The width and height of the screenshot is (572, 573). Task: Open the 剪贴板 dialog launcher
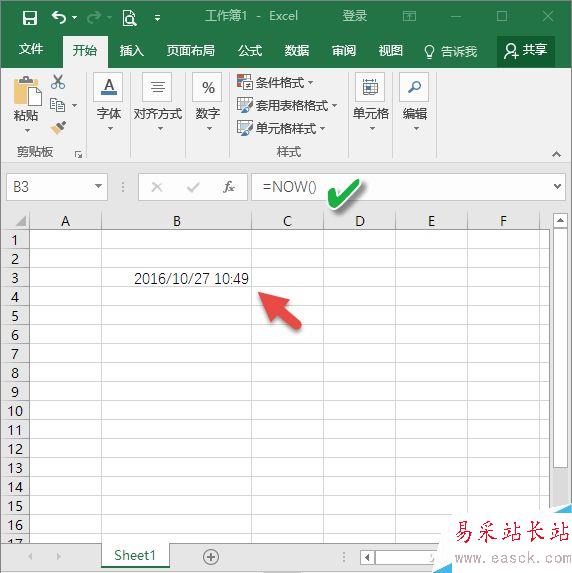[x=78, y=154]
